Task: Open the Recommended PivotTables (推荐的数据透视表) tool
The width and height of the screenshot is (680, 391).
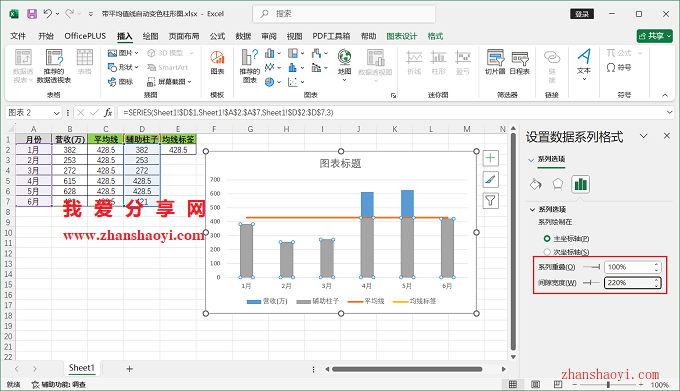Action: point(54,66)
